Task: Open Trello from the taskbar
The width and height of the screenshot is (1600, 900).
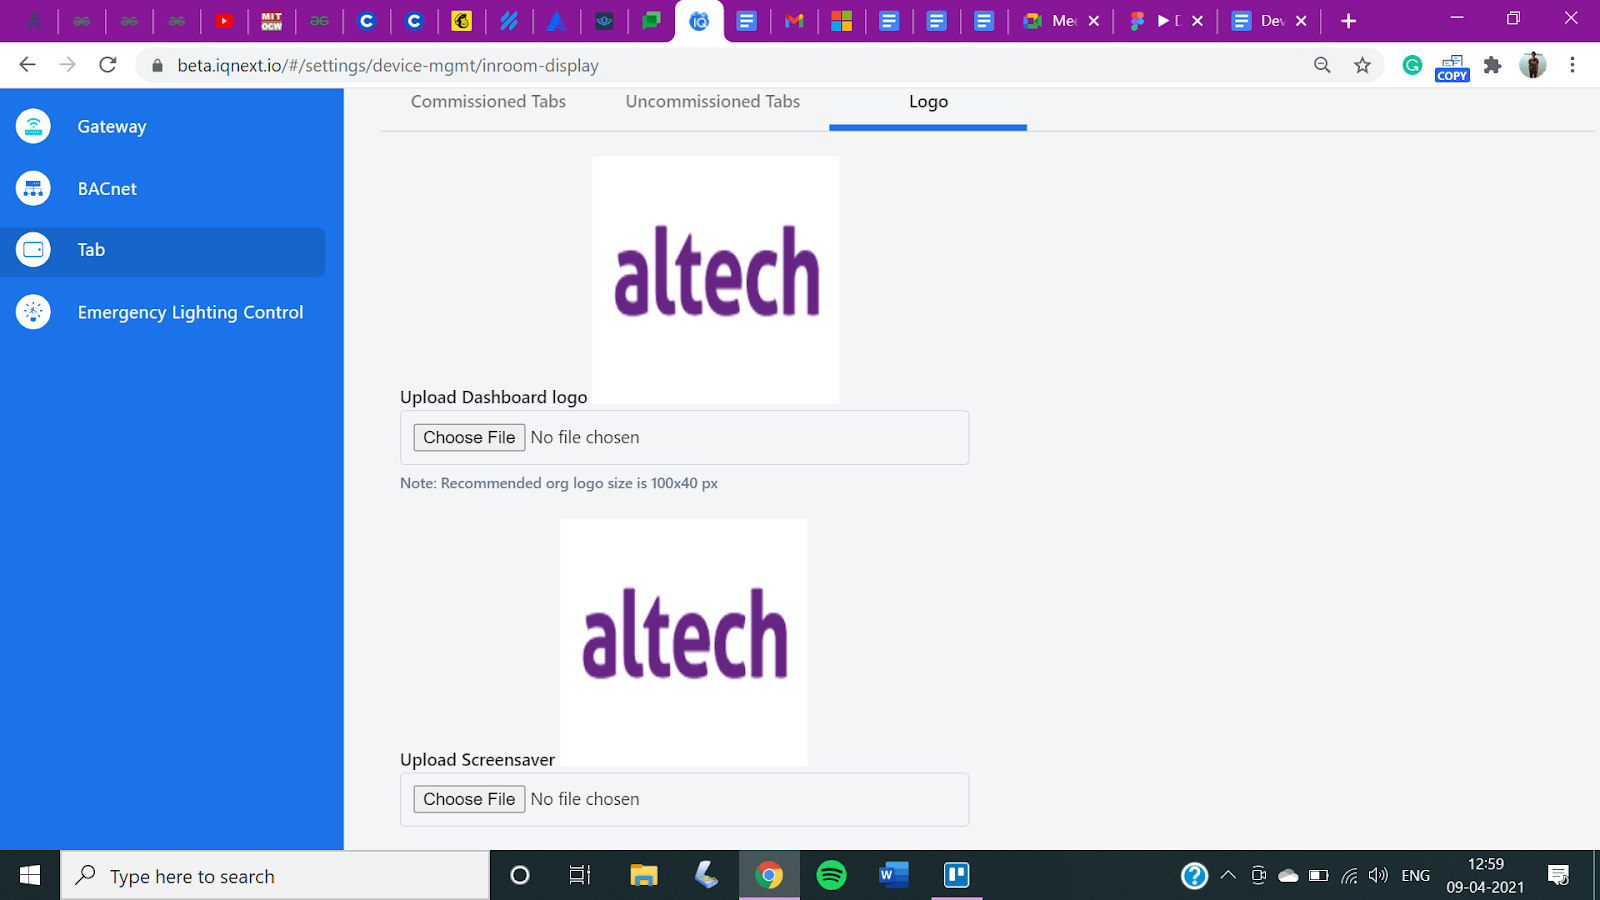Action: [x=957, y=876]
